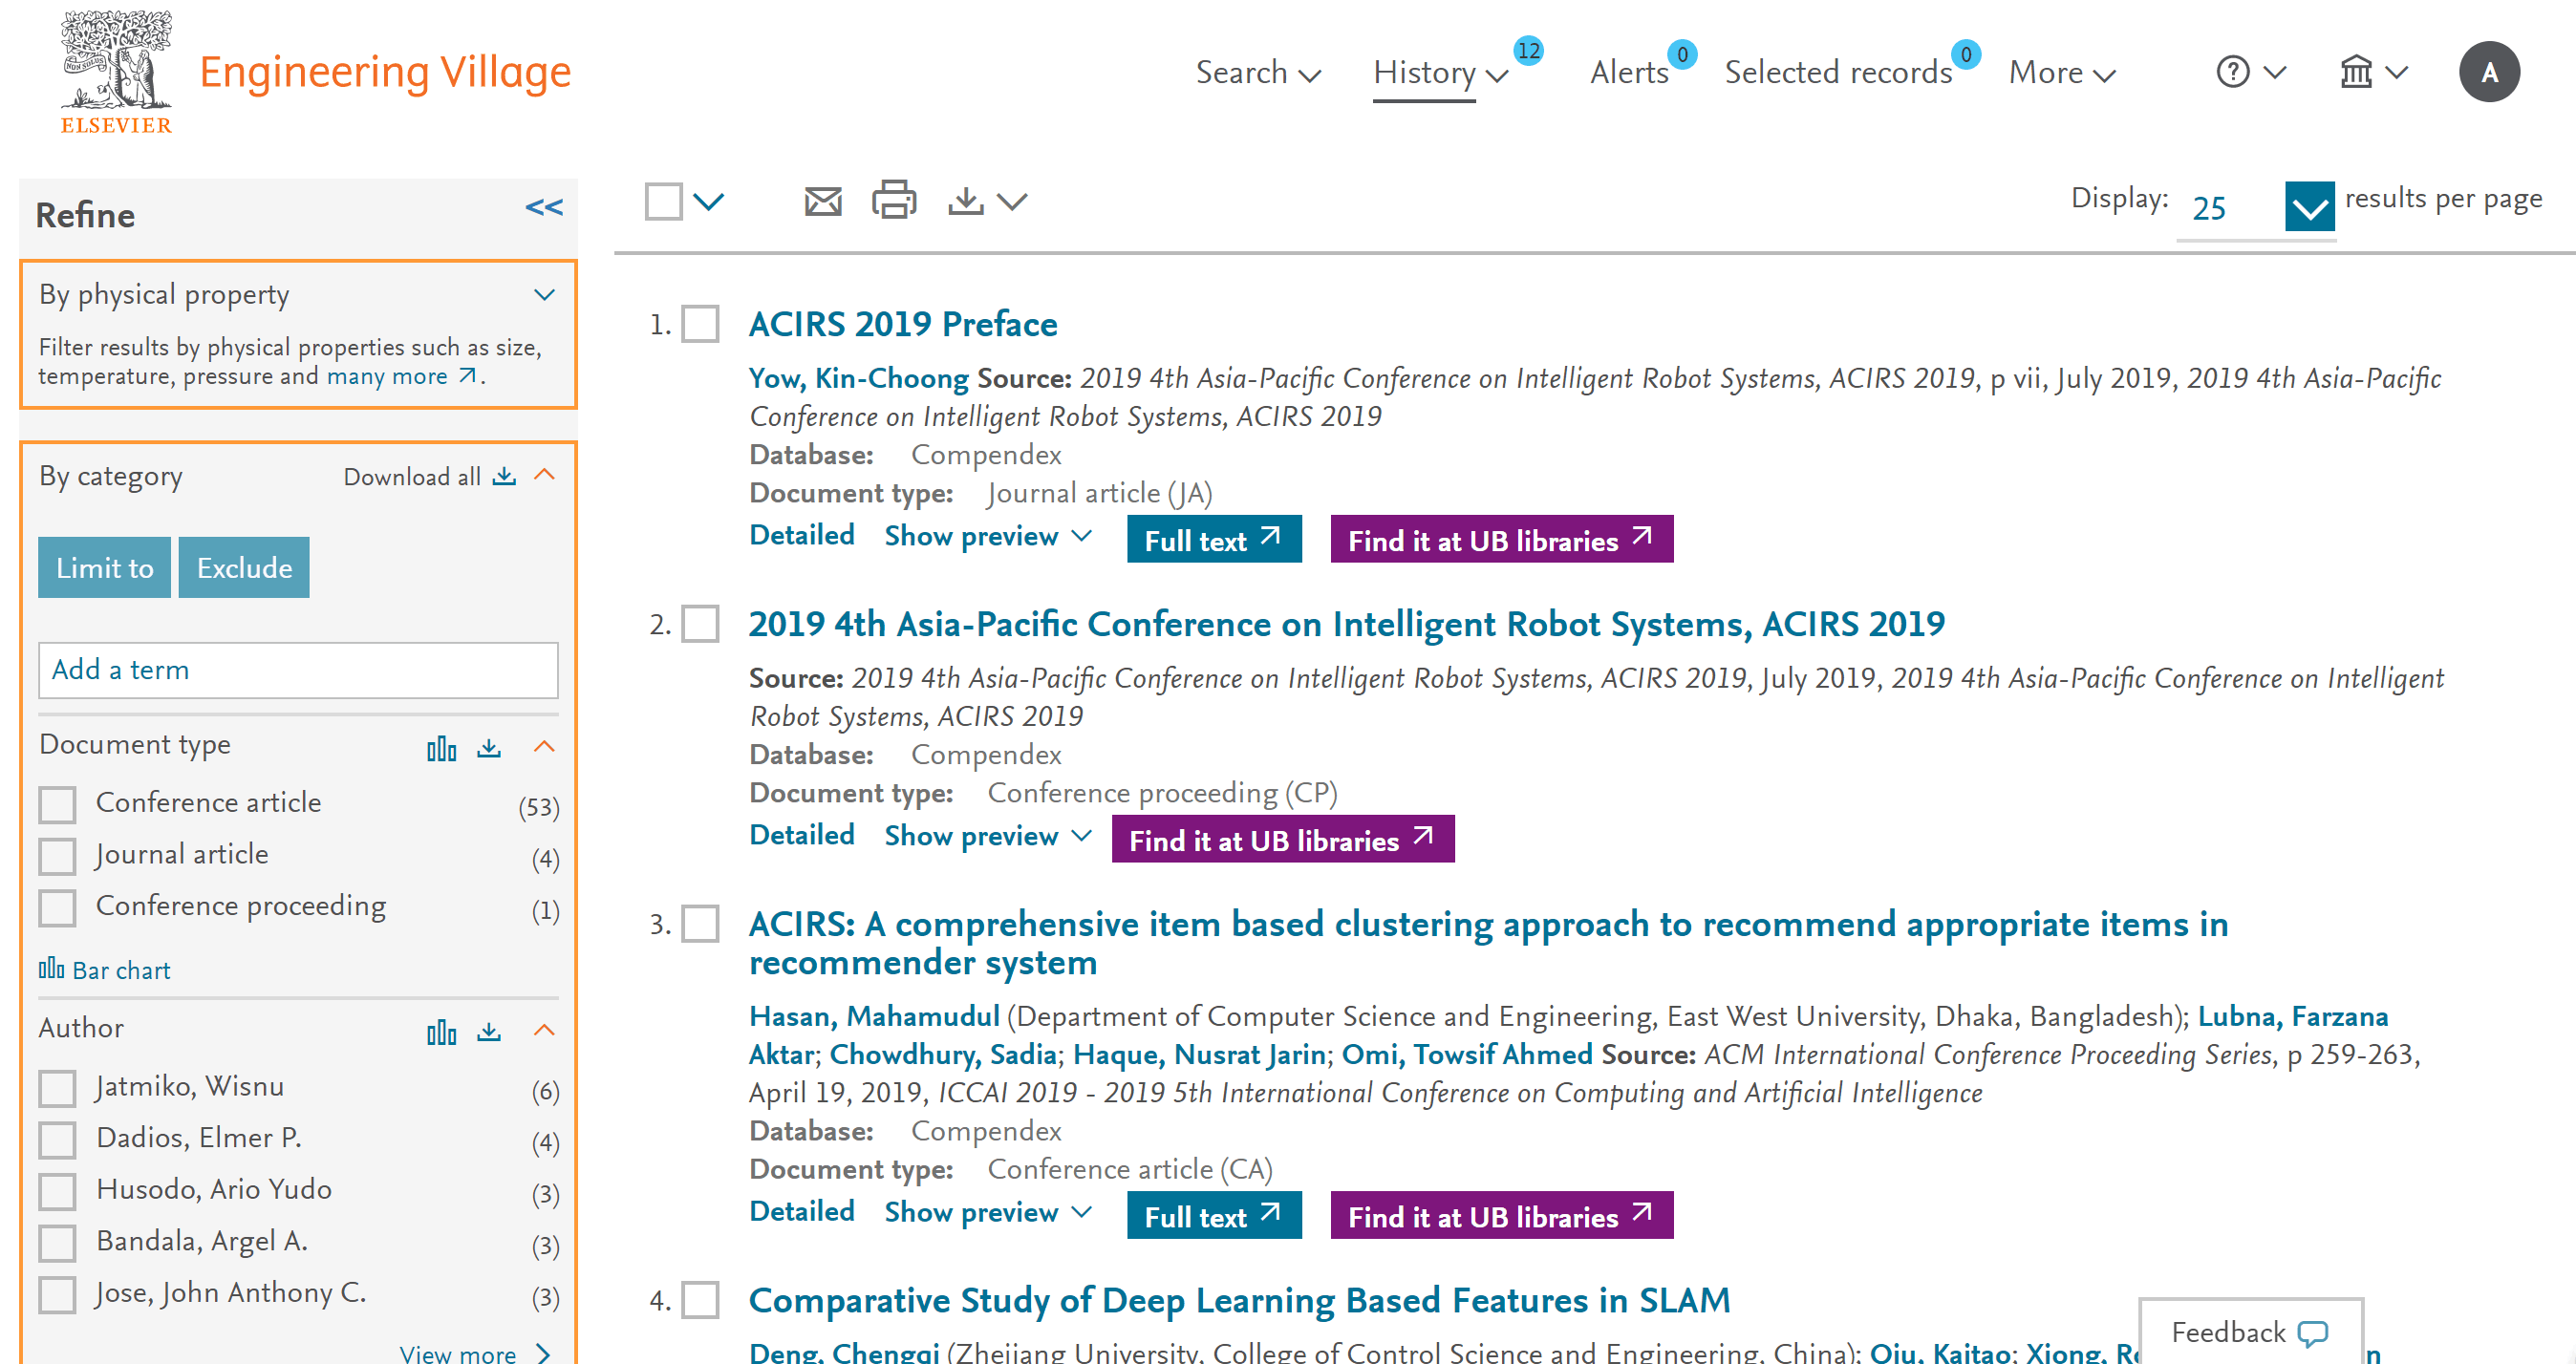Collapse the By category section chevron
The height and width of the screenshot is (1364, 2576).
point(544,475)
